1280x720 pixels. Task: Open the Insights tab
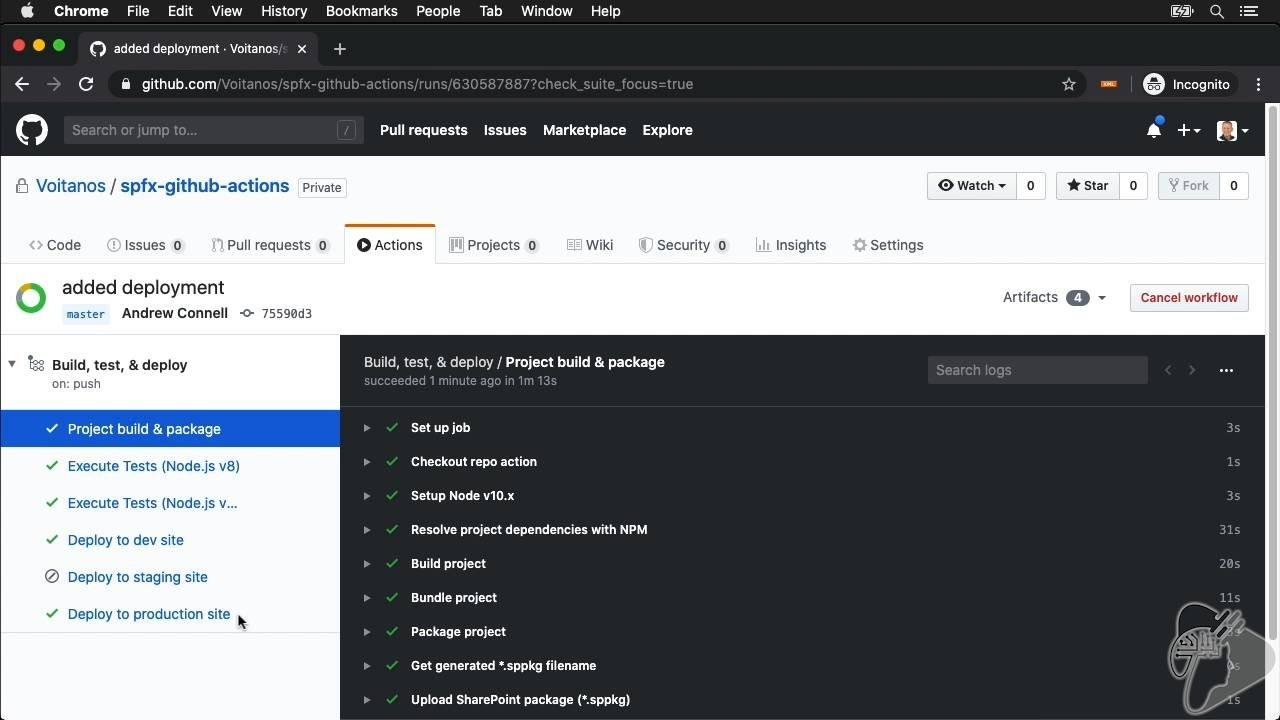point(791,245)
